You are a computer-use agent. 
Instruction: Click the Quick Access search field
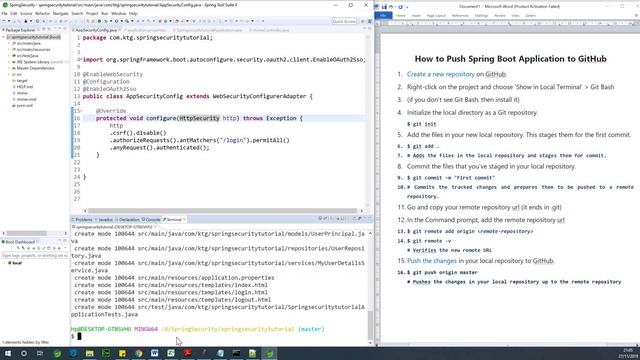[x=344, y=21]
